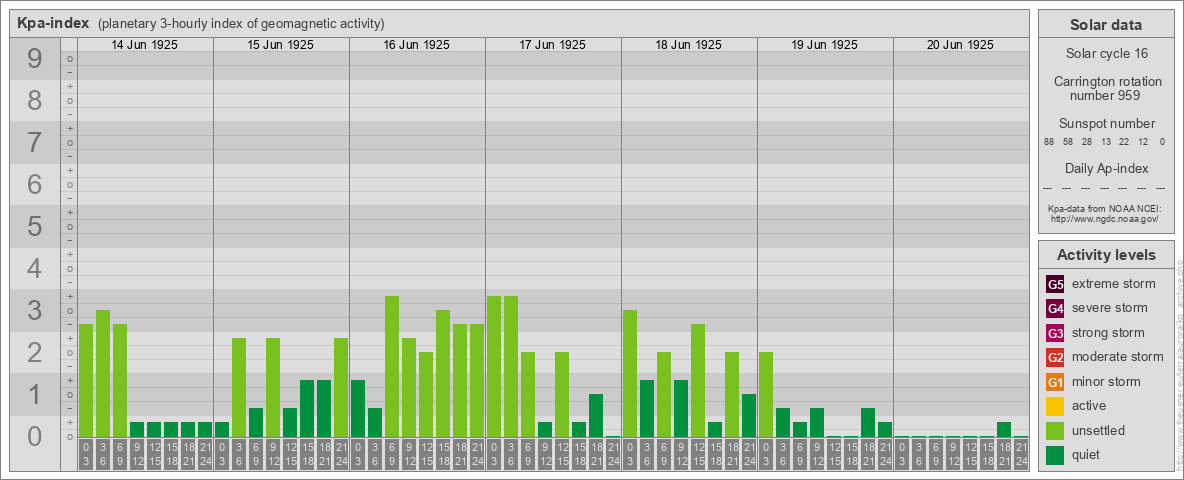The image size is (1184, 480).
Task: Select the 15 Jun 1925 date header
Action: [281, 45]
